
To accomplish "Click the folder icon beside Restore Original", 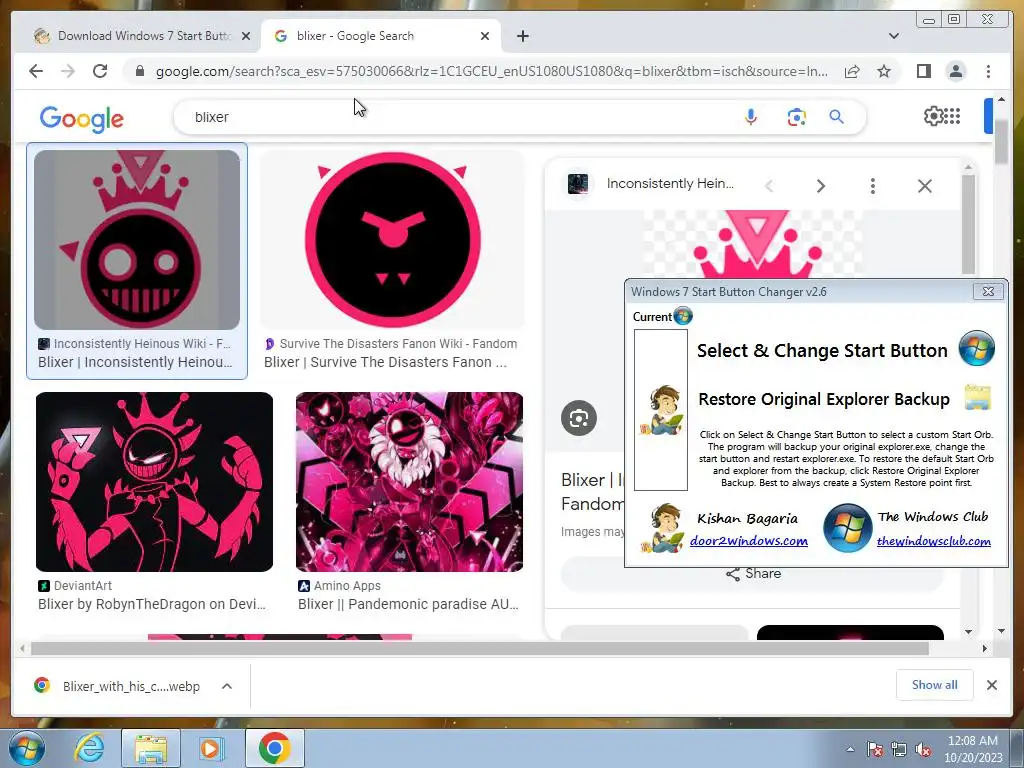I will pos(978,397).
